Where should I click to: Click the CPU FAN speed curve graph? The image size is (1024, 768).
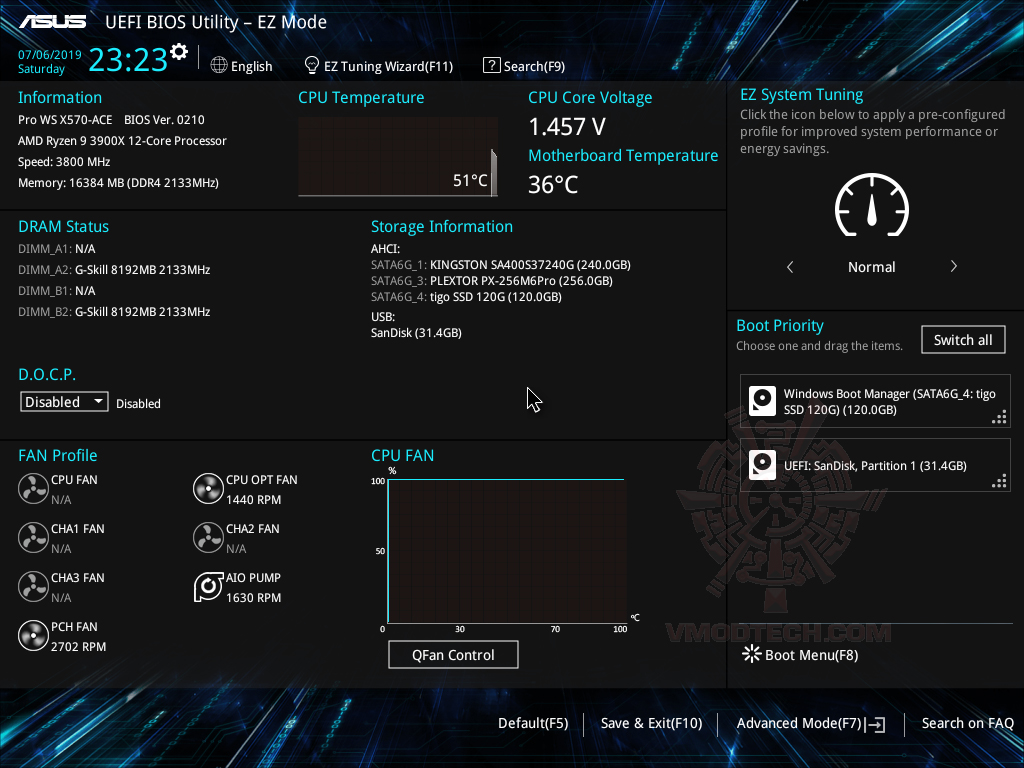[x=505, y=550]
